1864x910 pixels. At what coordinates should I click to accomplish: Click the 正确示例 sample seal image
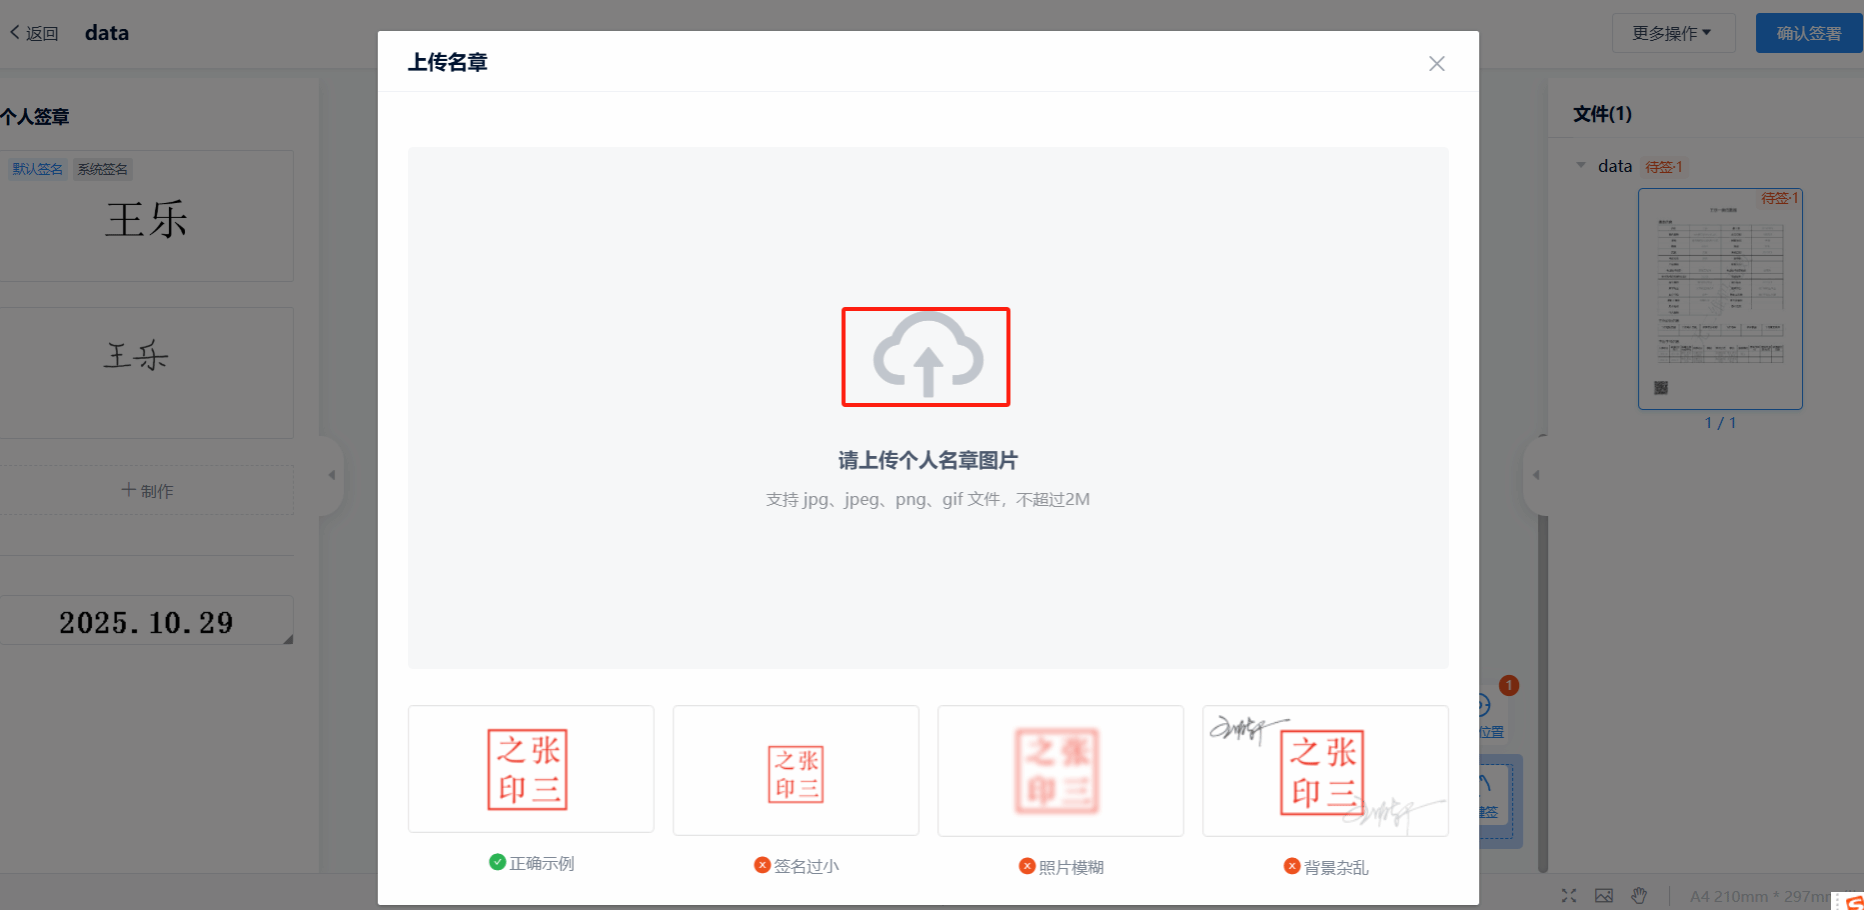point(530,769)
